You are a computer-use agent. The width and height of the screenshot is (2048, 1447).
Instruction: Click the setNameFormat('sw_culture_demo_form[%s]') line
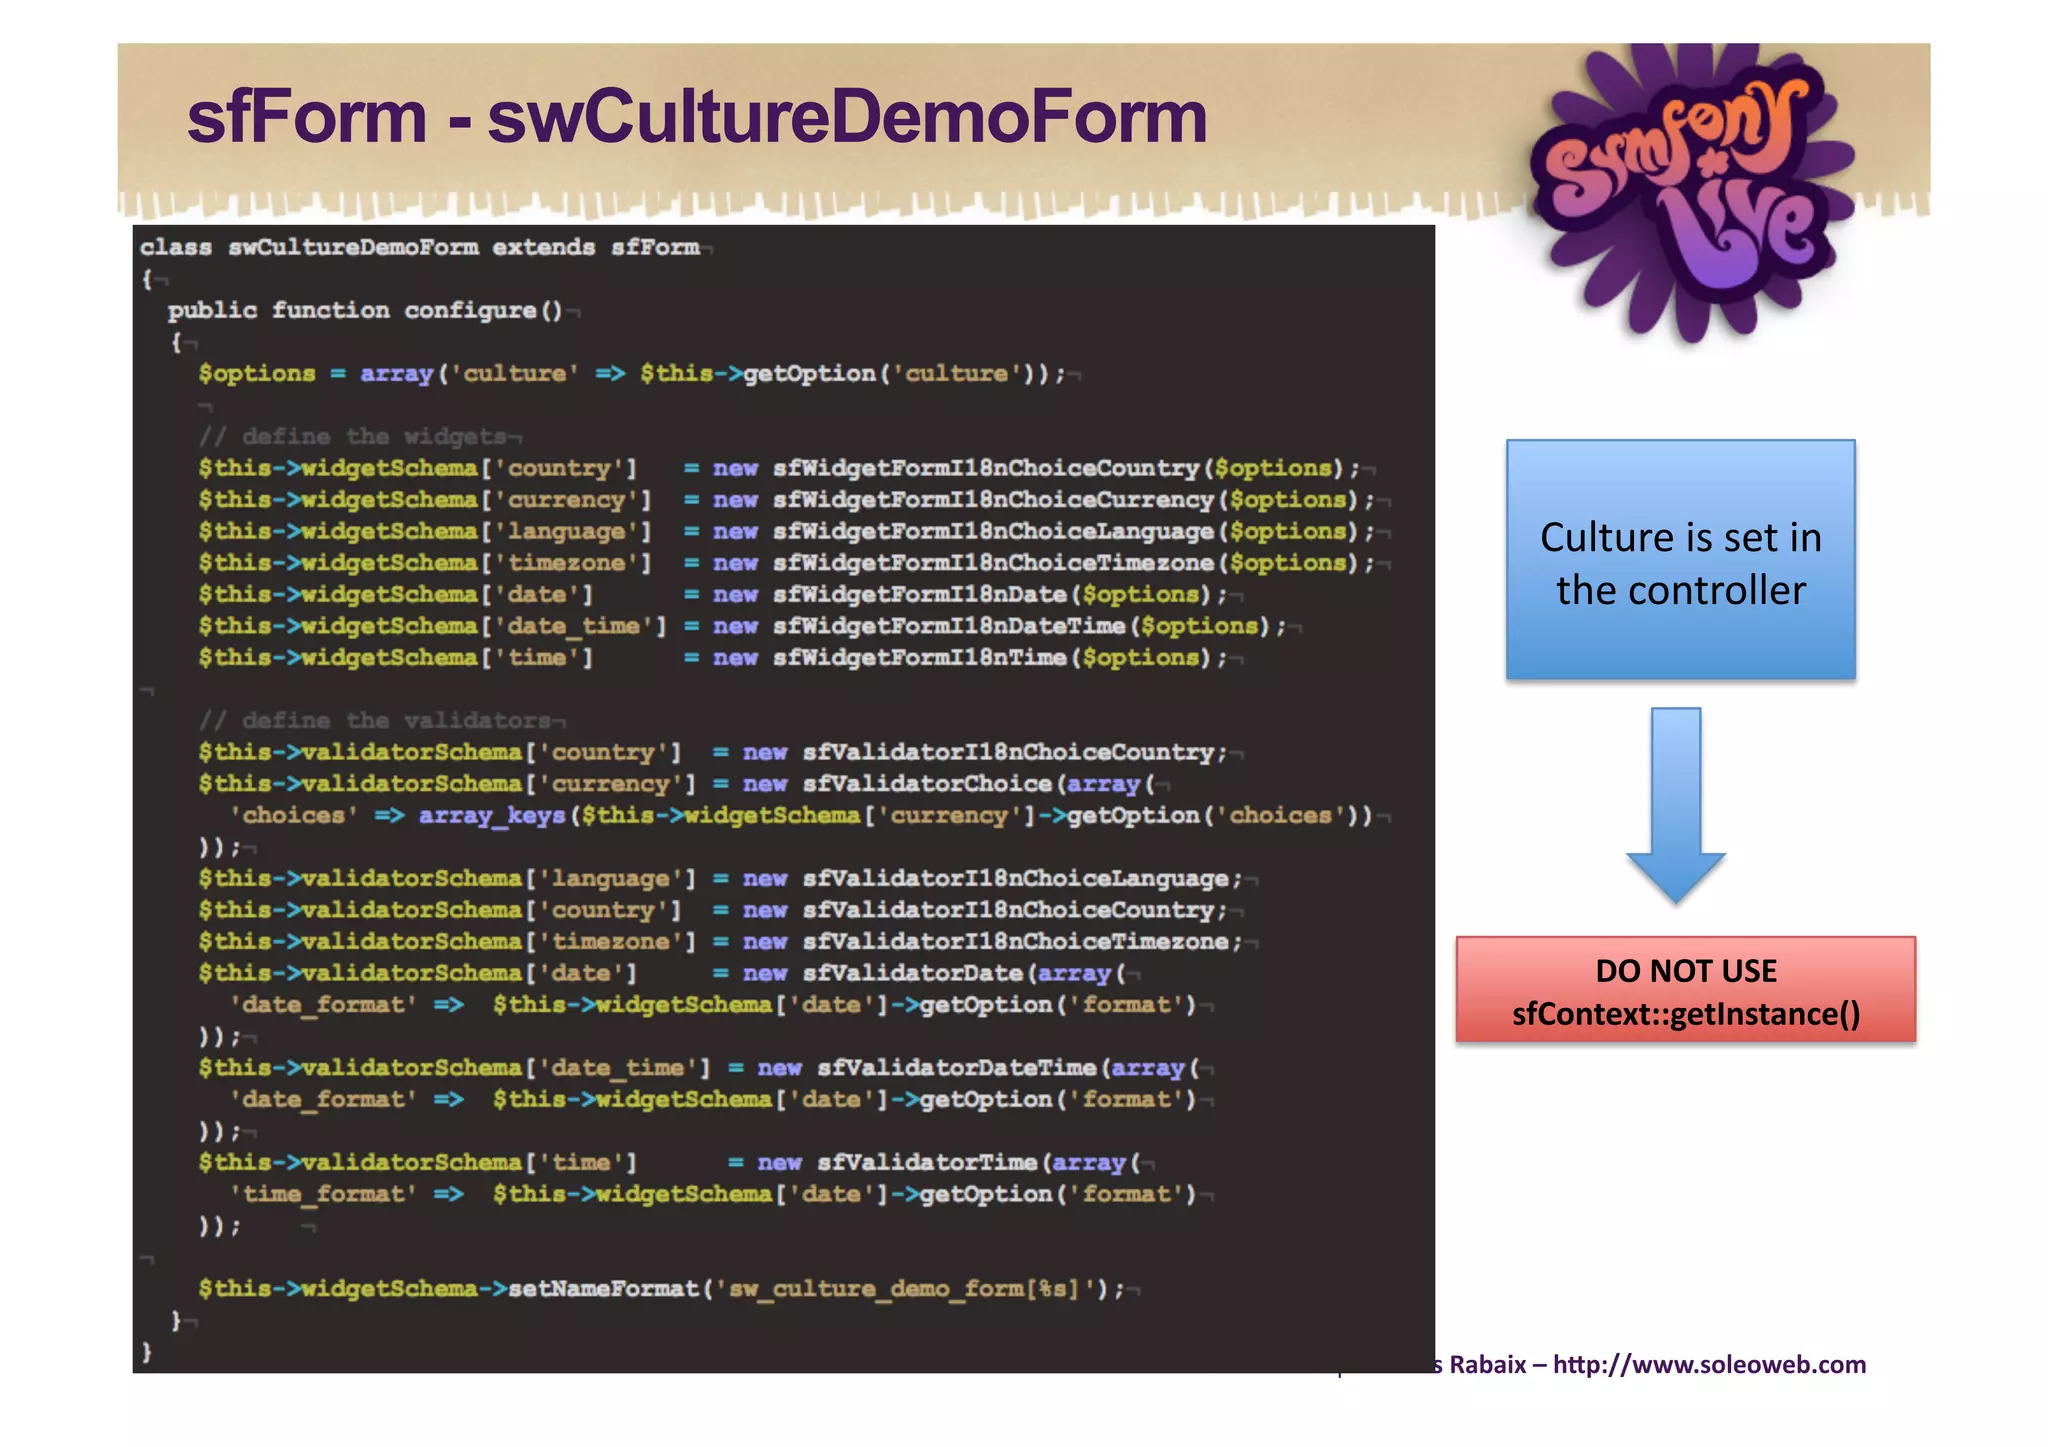tap(661, 1288)
